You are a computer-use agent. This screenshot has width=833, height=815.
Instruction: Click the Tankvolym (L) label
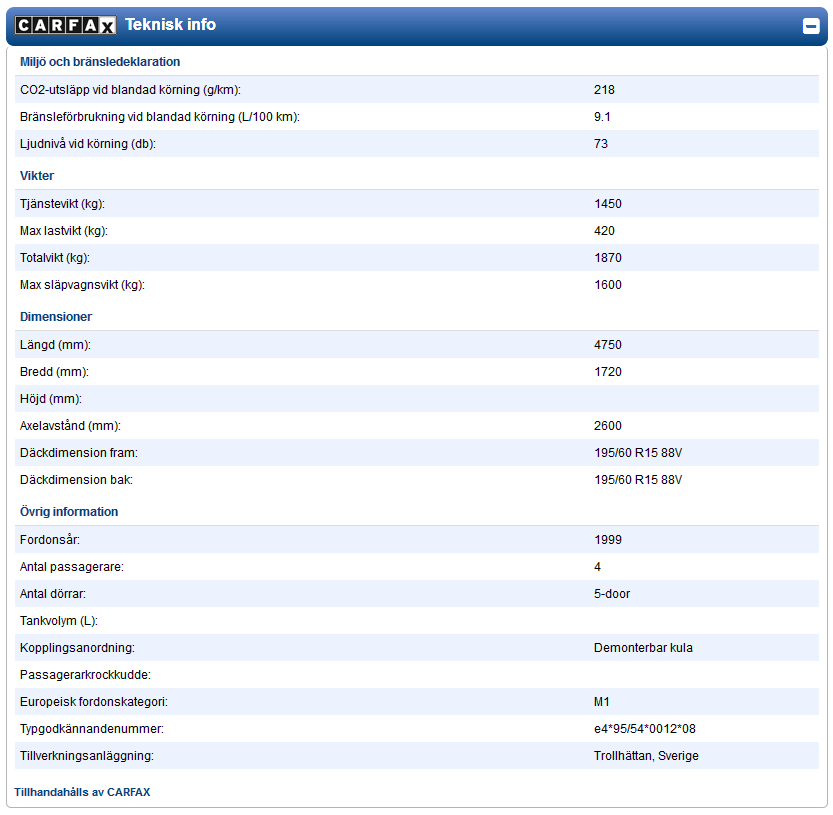[59, 621]
